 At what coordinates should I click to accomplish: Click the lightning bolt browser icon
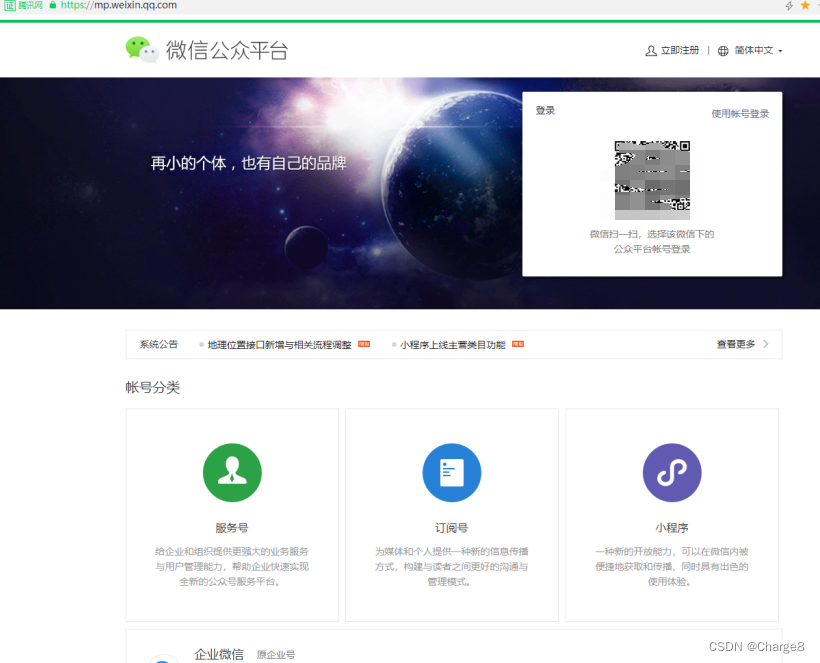(x=789, y=6)
